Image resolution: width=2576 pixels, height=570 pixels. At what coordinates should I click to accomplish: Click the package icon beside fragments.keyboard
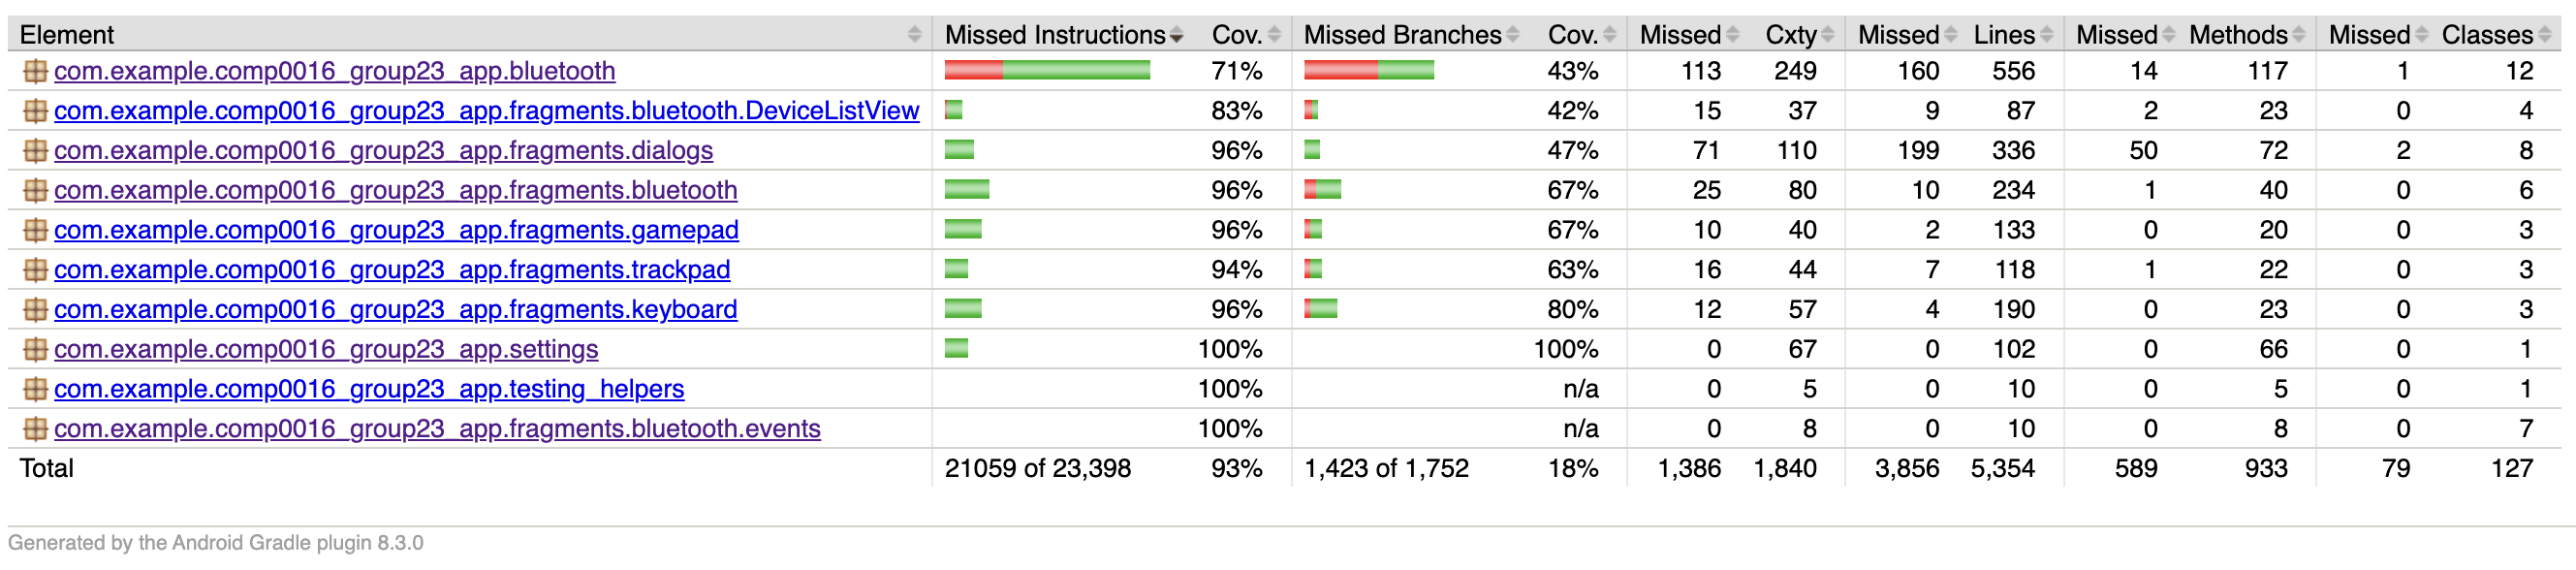35,310
